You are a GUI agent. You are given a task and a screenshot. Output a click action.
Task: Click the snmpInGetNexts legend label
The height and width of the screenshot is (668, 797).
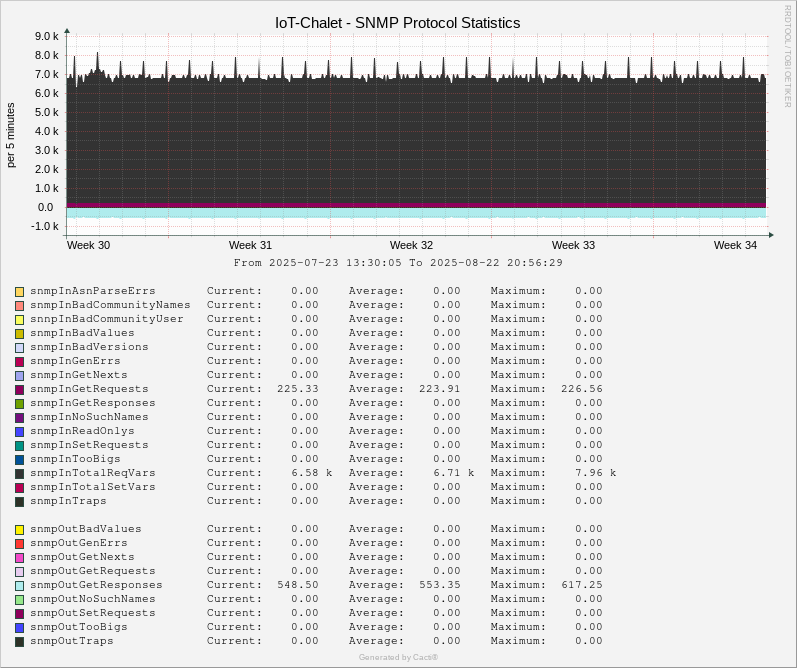(79, 375)
